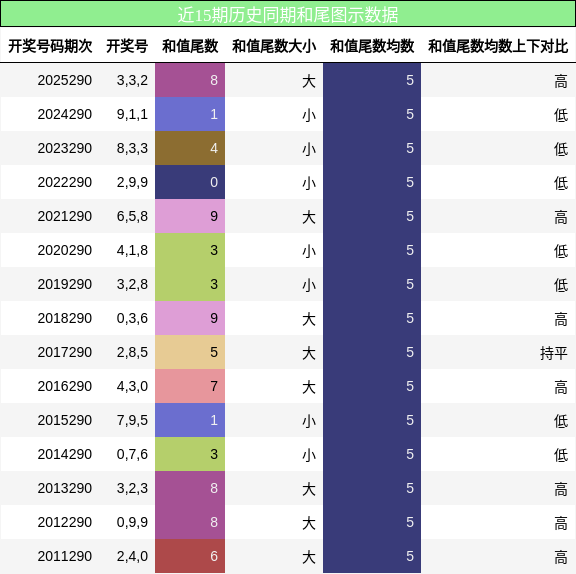Select period cell 2024290
Viewport: 576px width, 574px height.
65,114
